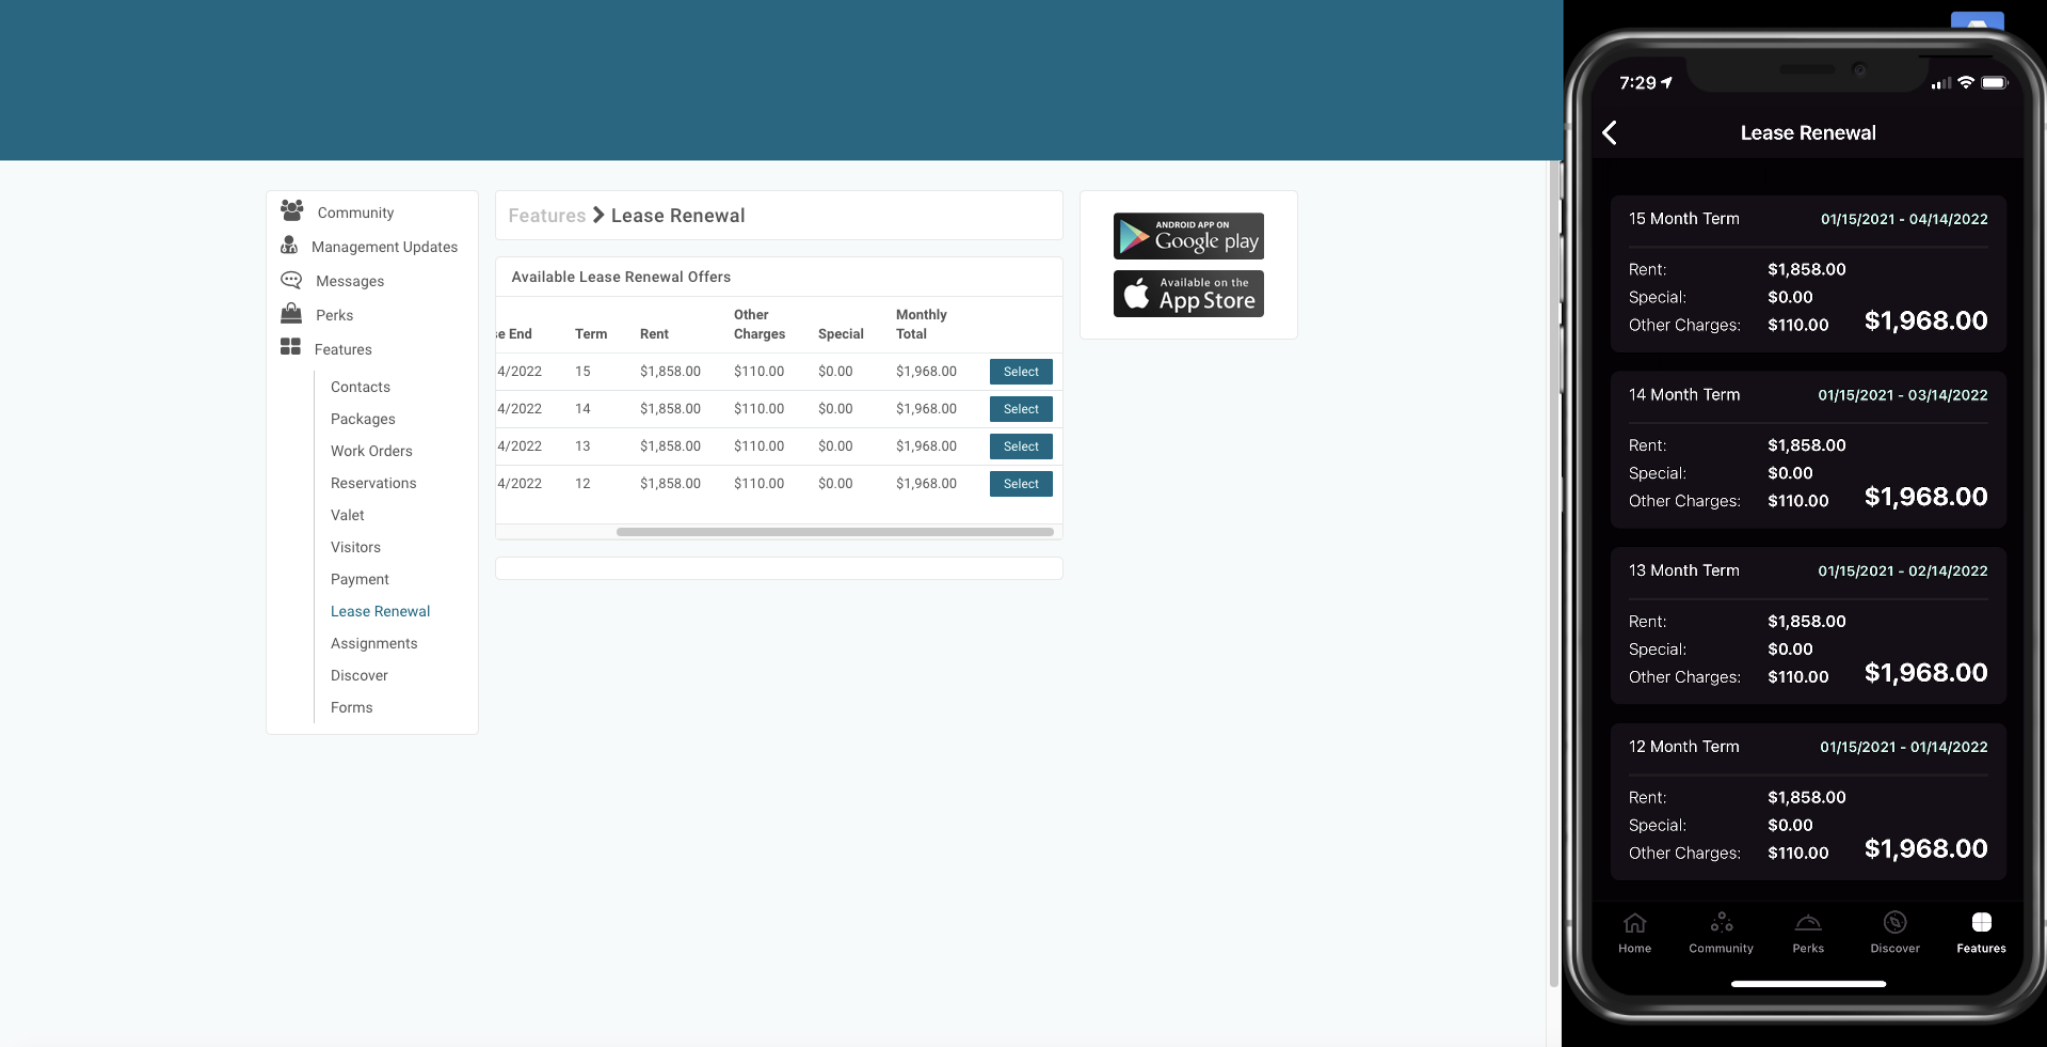
Task: Go to Payment in the sidebar
Action: (x=359, y=579)
